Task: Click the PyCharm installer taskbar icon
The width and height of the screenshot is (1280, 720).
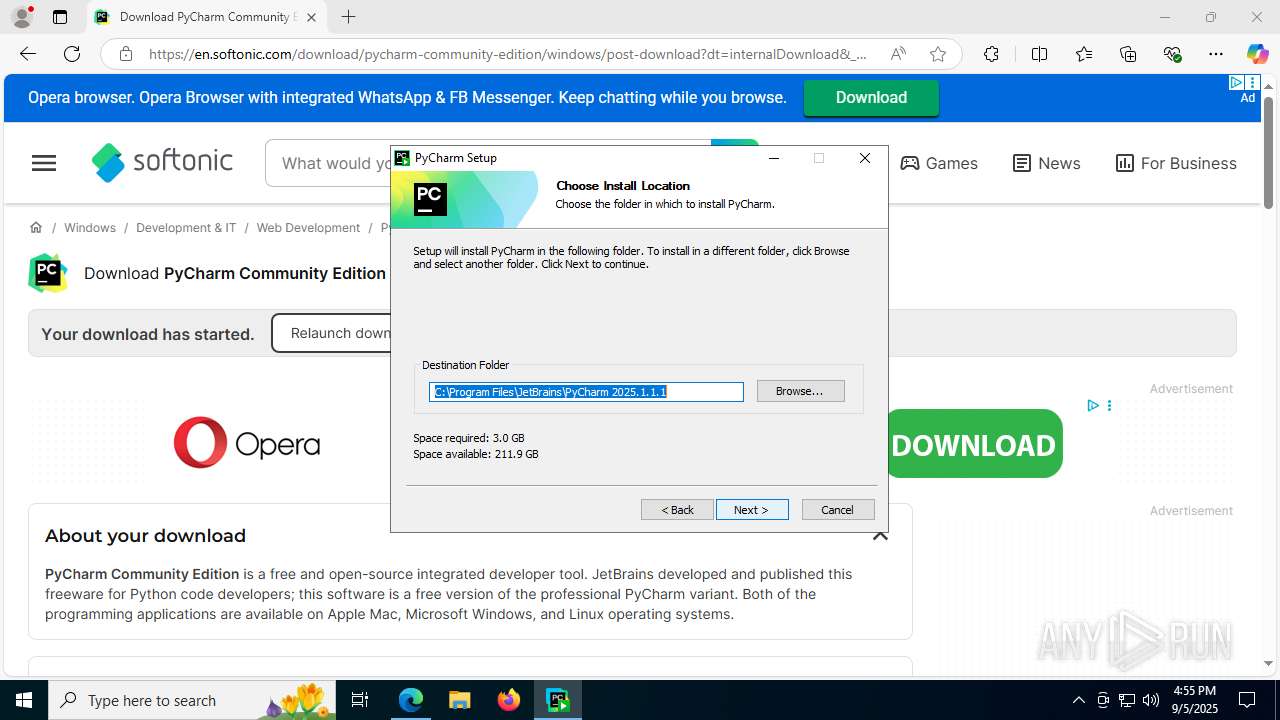Action: (558, 700)
